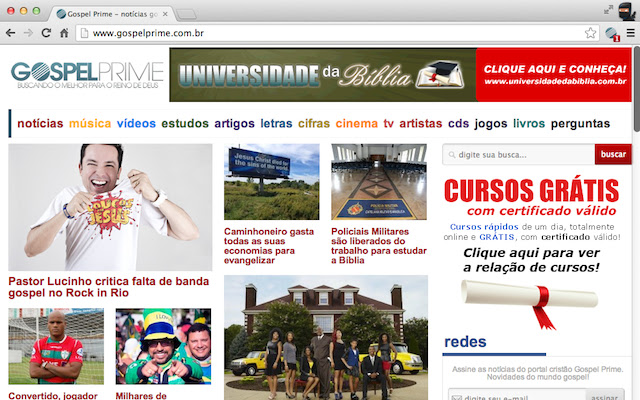Go to the browser home page icon
640x400 pixels.
[x=64, y=33]
